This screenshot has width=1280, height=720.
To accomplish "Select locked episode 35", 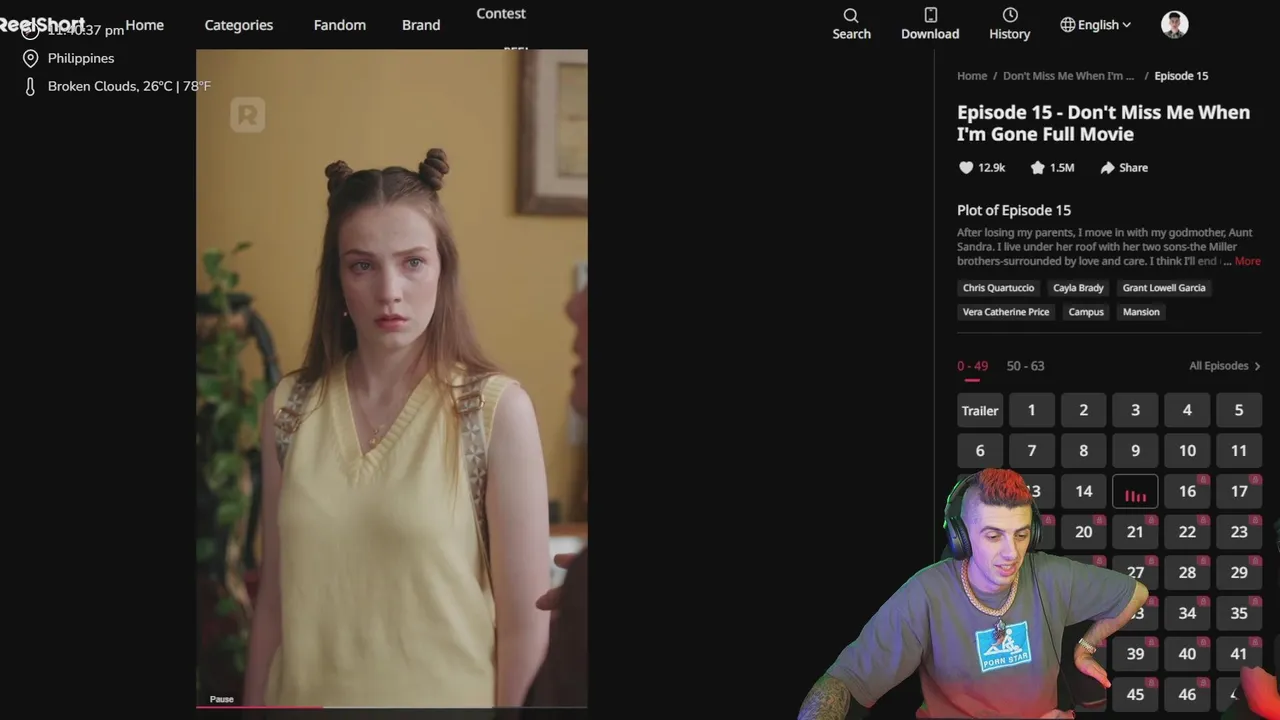I will (x=1239, y=613).
